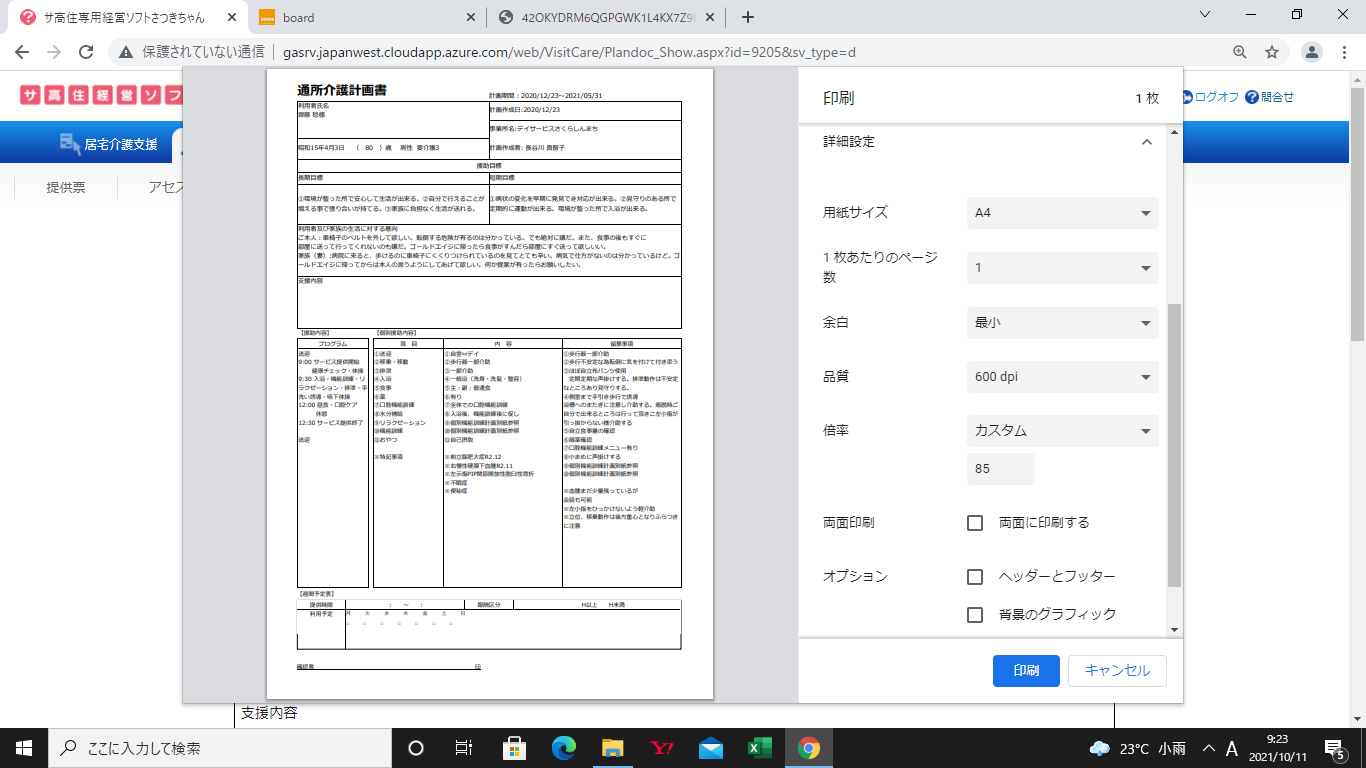Image resolution: width=1366 pixels, height=768 pixels.
Task: Check the 背景のグラフィック option
Action: coord(975,615)
